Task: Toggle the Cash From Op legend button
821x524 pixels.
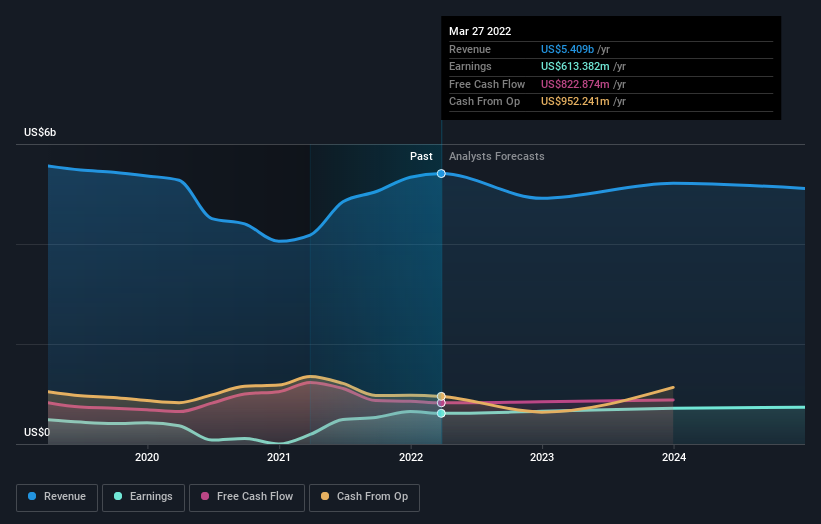Action: [x=364, y=497]
